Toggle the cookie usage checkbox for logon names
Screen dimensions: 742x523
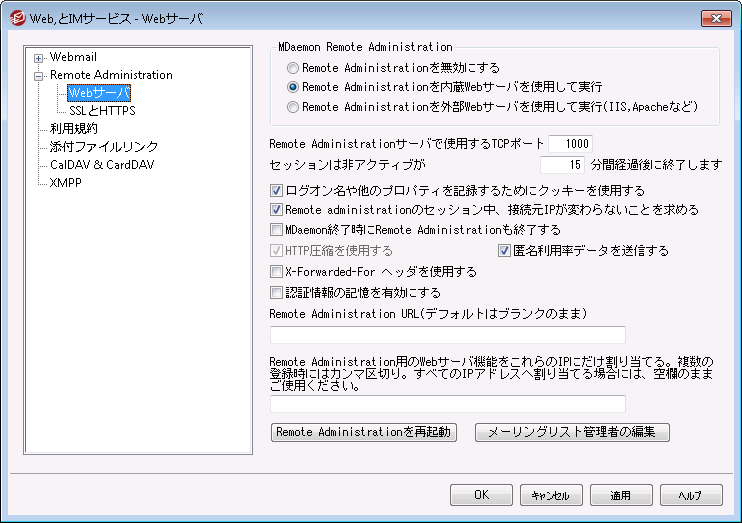coord(277,190)
